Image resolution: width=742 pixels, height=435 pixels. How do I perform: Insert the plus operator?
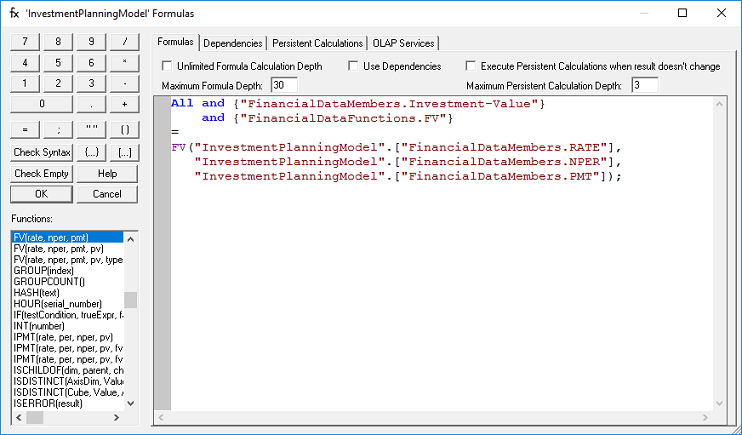(124, 104)
